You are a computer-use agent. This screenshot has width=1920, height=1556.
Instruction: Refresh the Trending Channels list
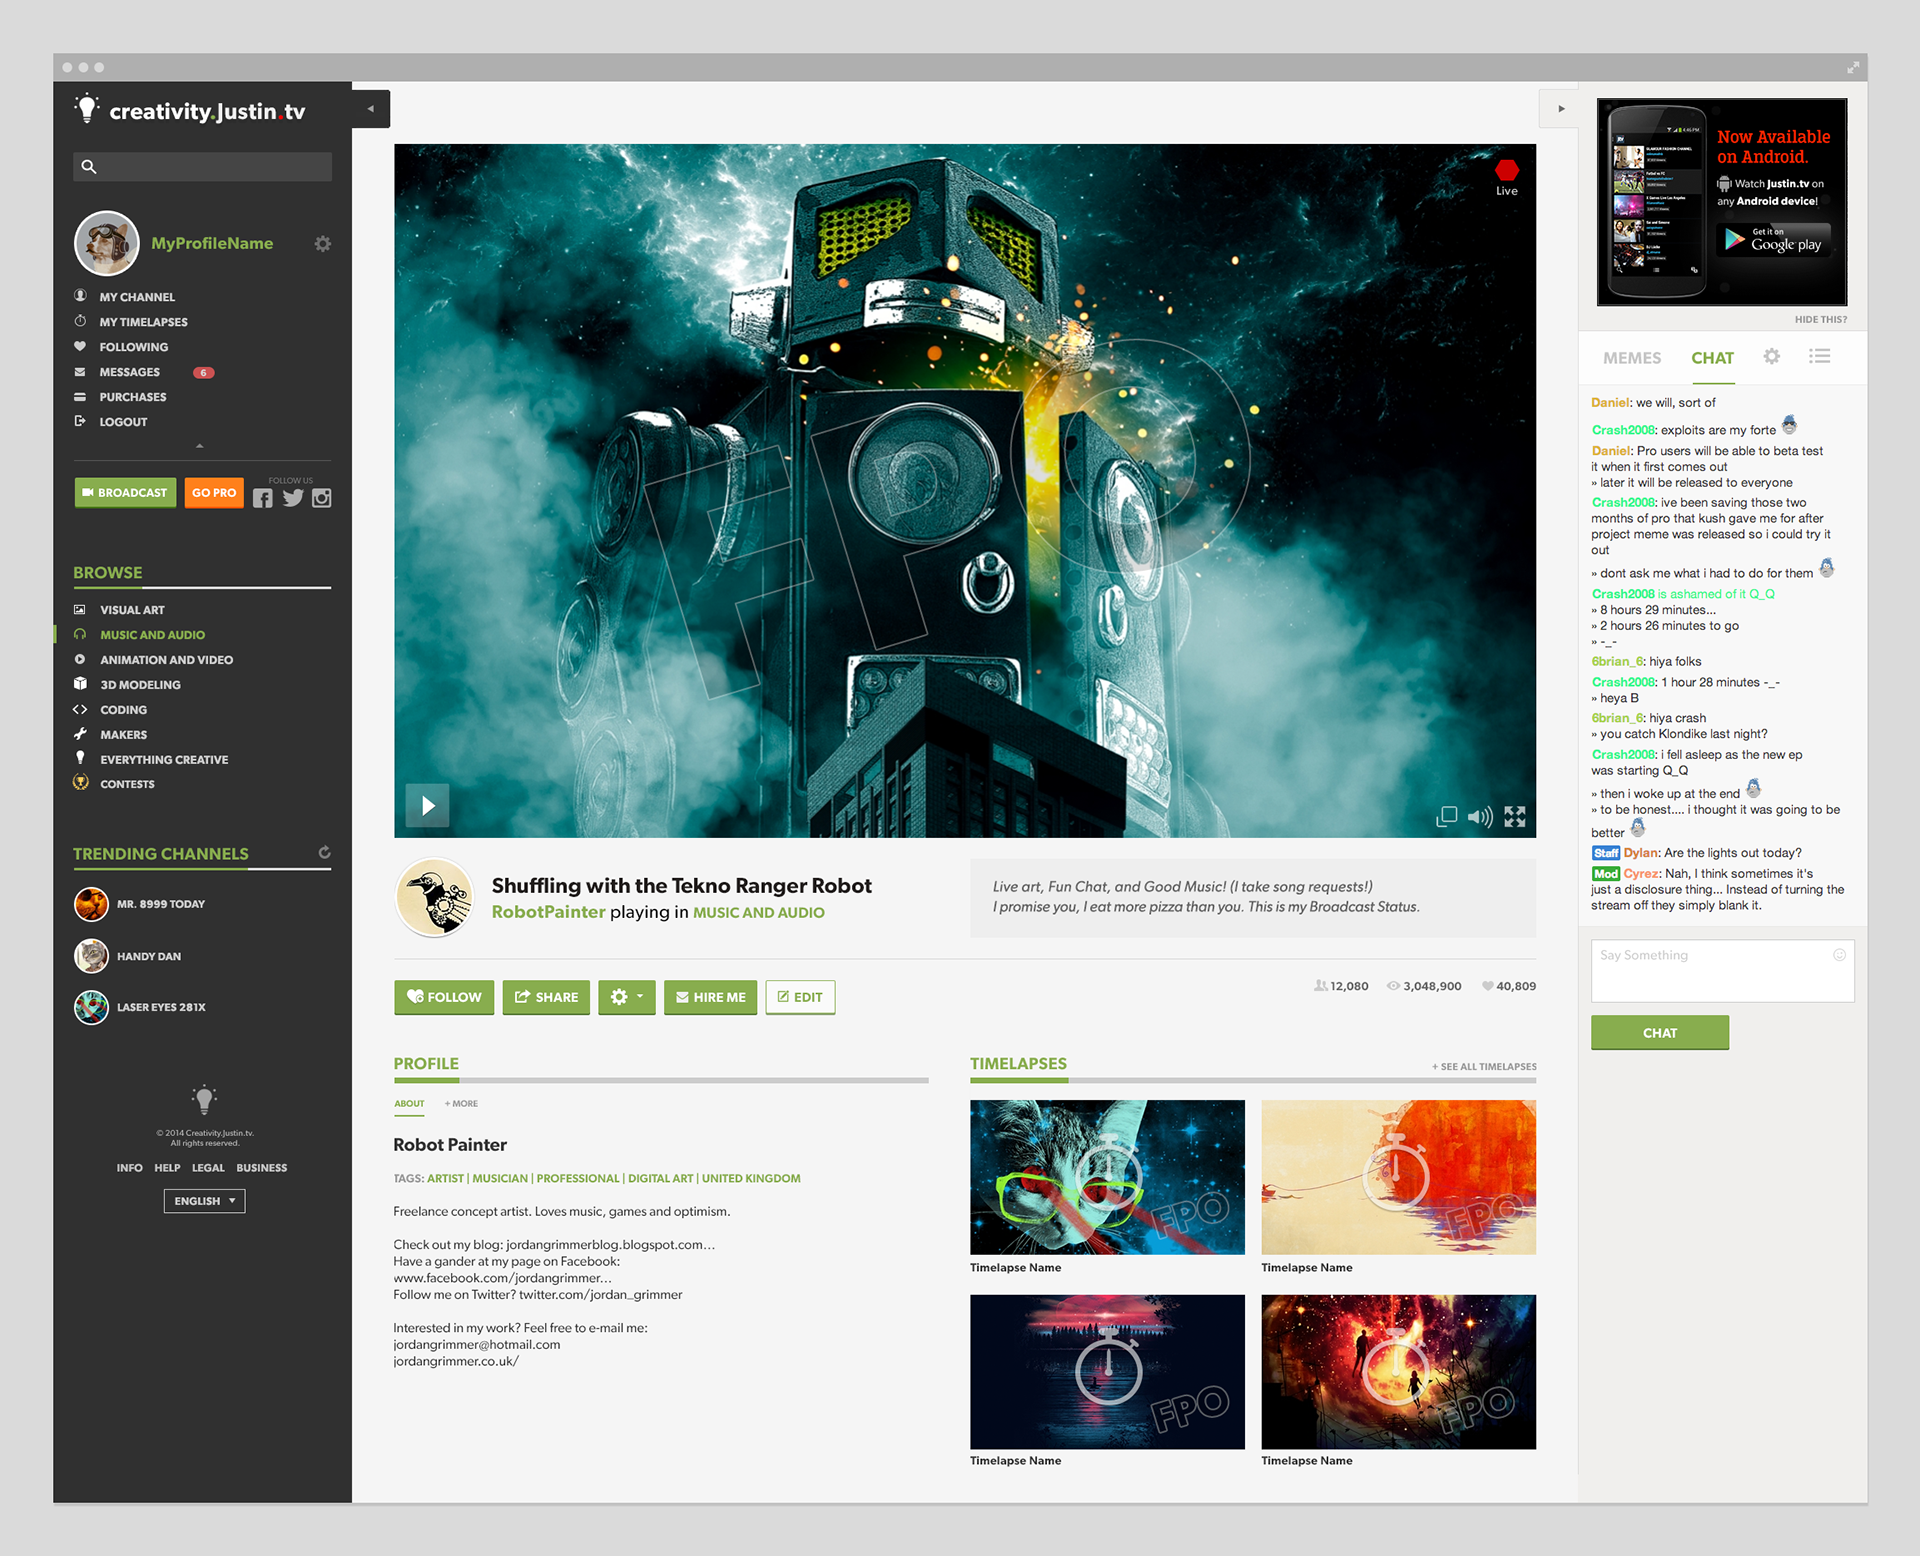pyautogui.click(x=324, y=852)
